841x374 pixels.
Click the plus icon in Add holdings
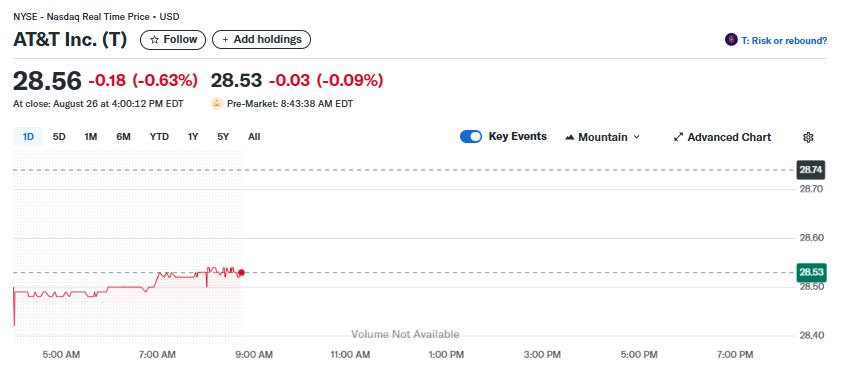tap(225, 40)
